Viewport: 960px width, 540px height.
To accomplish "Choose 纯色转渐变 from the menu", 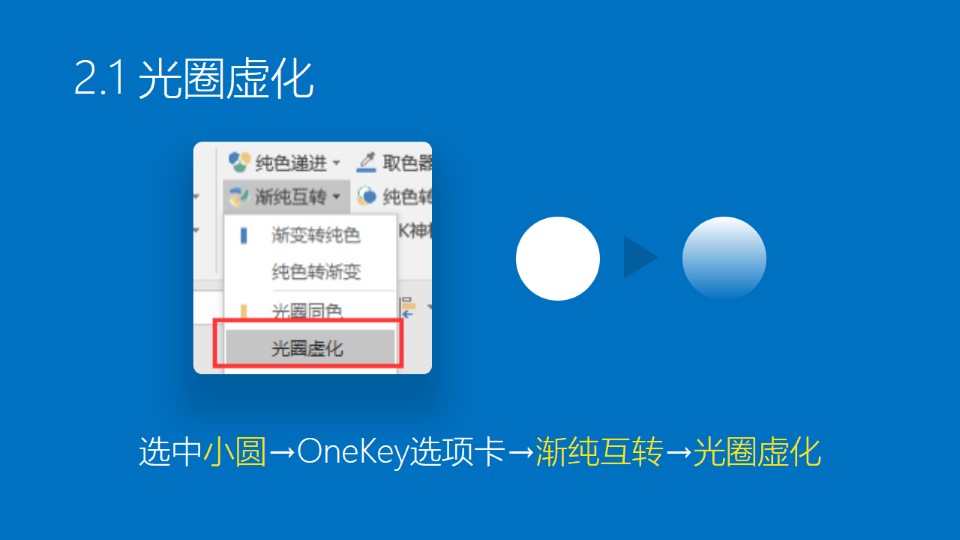I will click(316, 271).
